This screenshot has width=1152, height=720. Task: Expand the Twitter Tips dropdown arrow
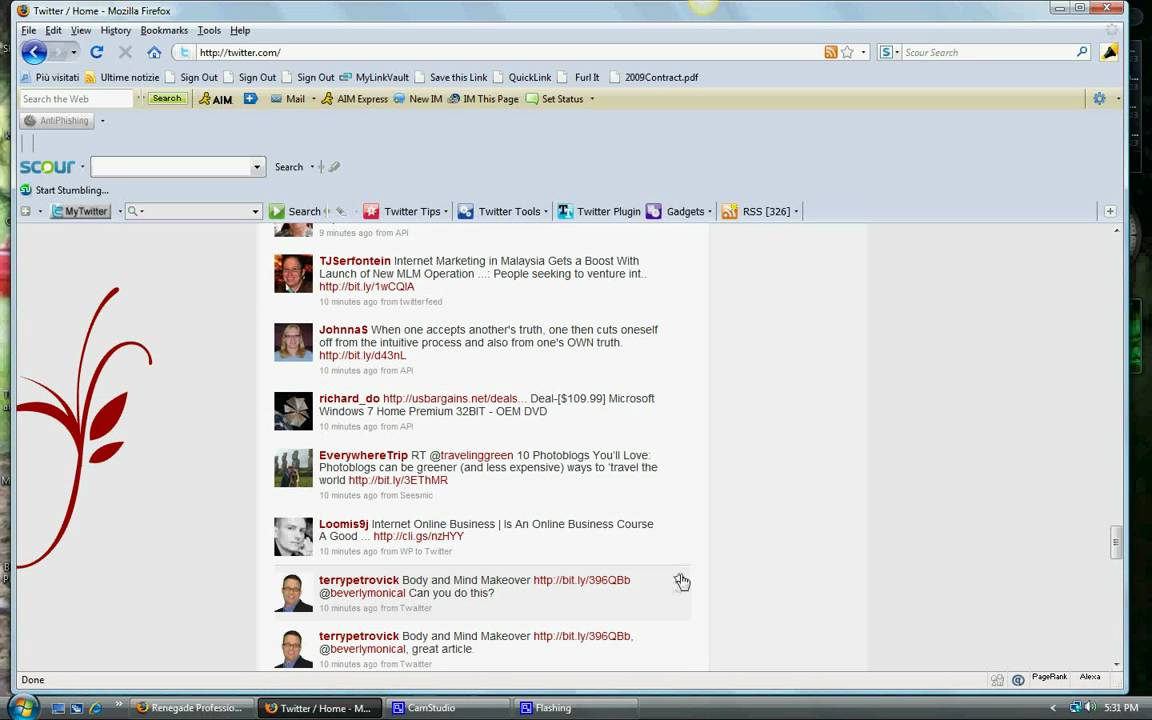tap(446, 212)
